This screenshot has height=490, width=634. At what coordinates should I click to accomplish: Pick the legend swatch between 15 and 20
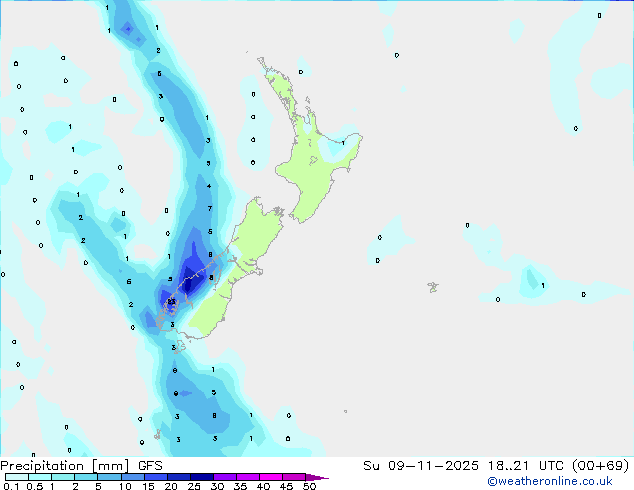[x=156, y=477]
